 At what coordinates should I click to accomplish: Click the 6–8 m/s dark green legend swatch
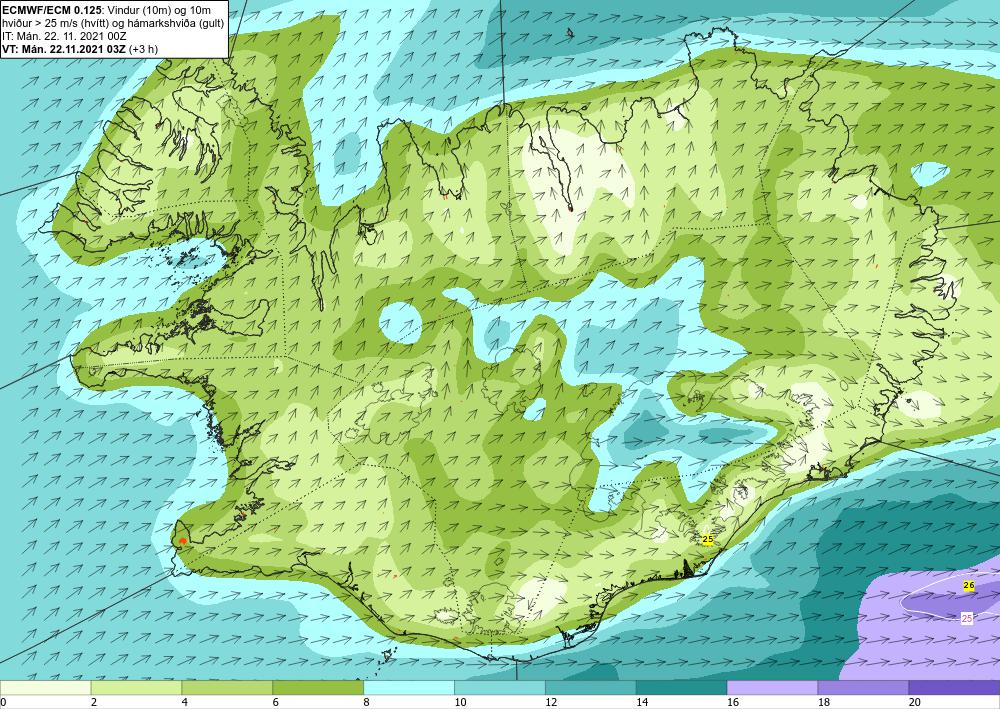318,688
